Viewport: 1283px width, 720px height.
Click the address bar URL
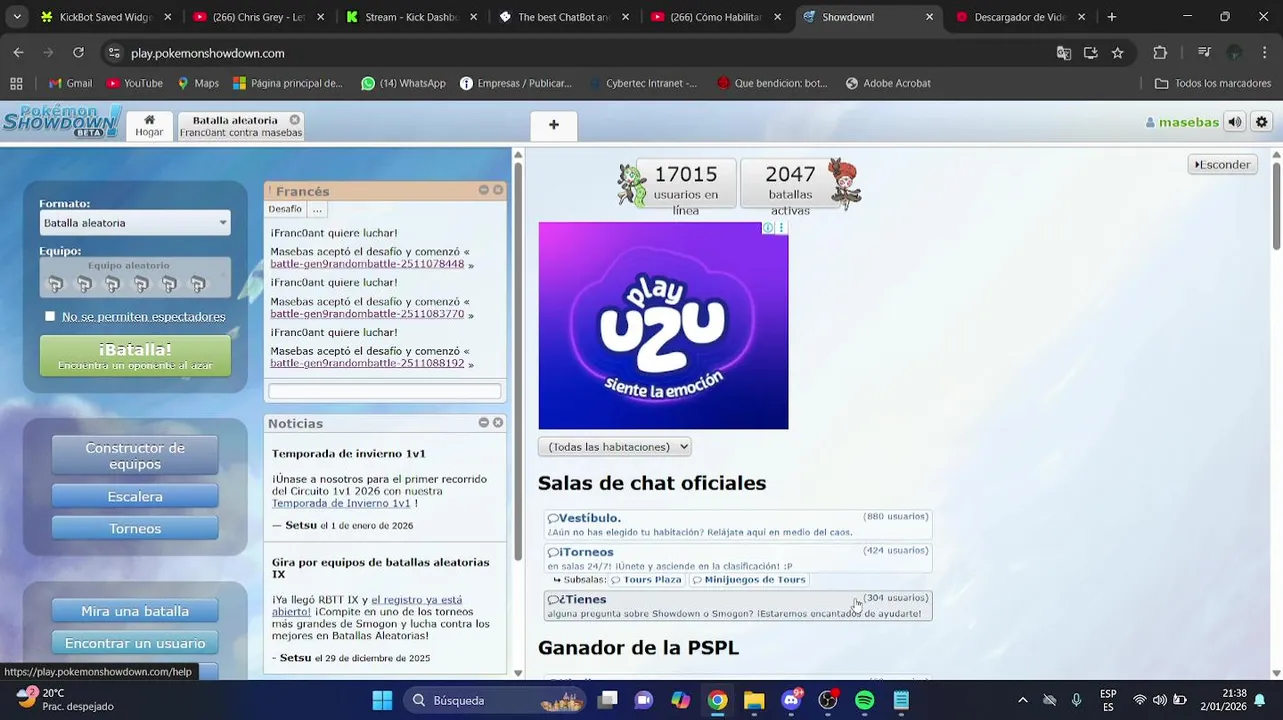207,53
